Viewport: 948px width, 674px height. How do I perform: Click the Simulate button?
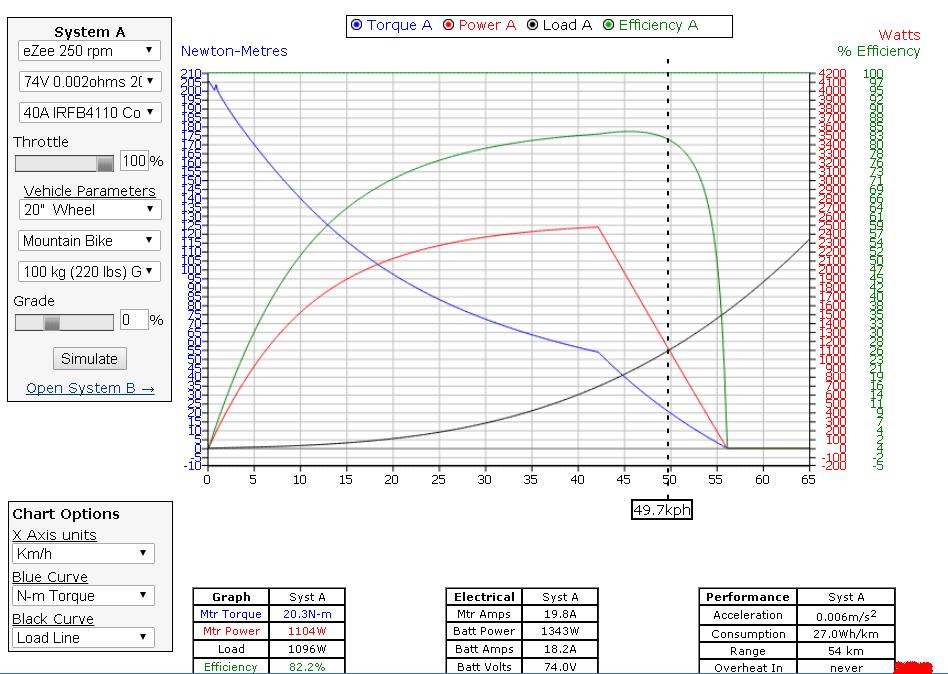pos(89,358)
